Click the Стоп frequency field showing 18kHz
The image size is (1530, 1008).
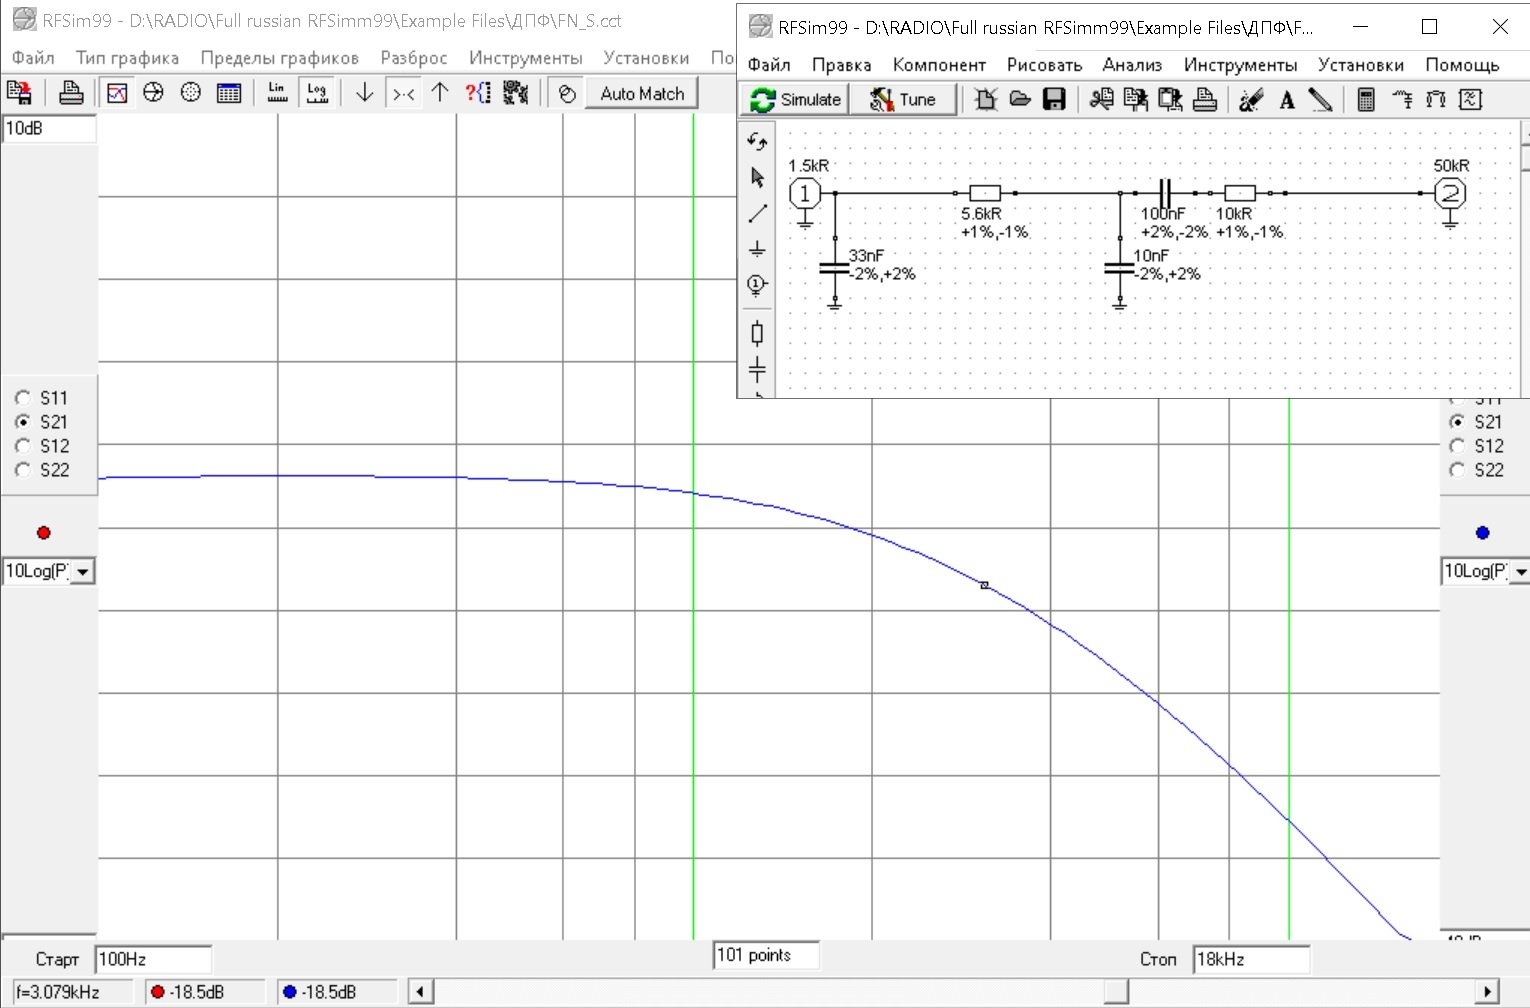(1251, 959)
